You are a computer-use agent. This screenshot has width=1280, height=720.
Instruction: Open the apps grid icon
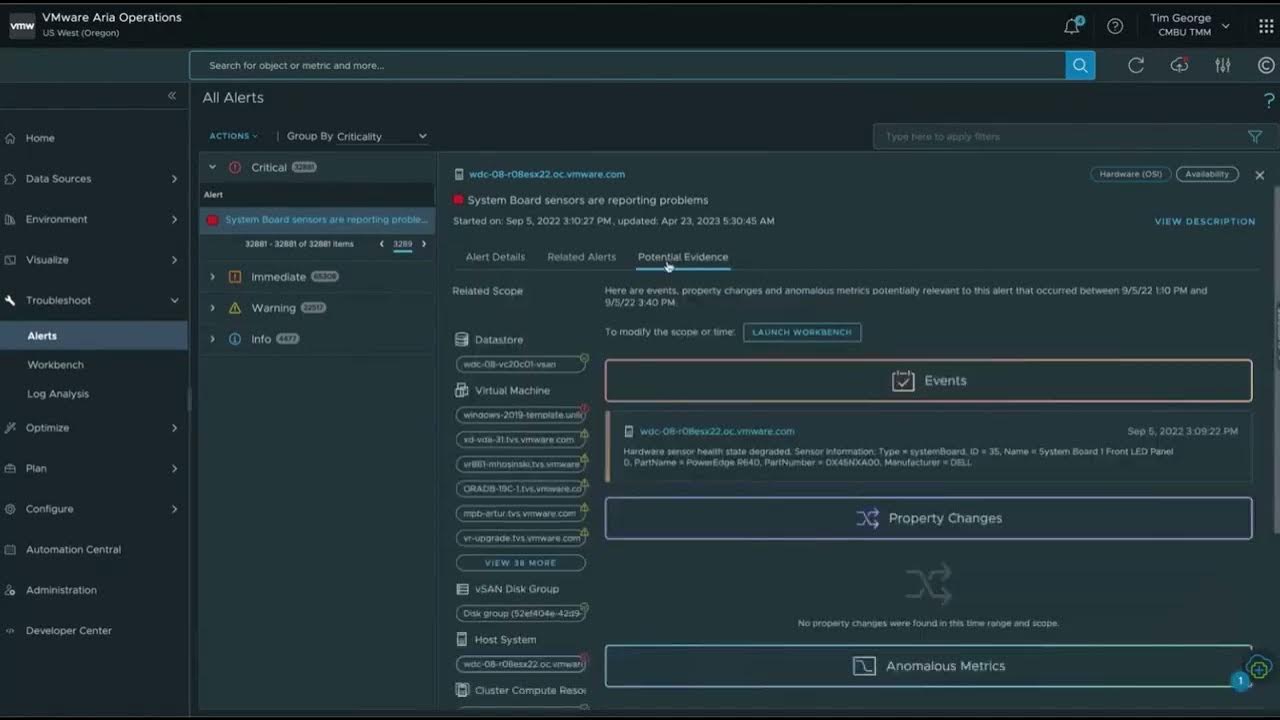(x=1266, y=26)
